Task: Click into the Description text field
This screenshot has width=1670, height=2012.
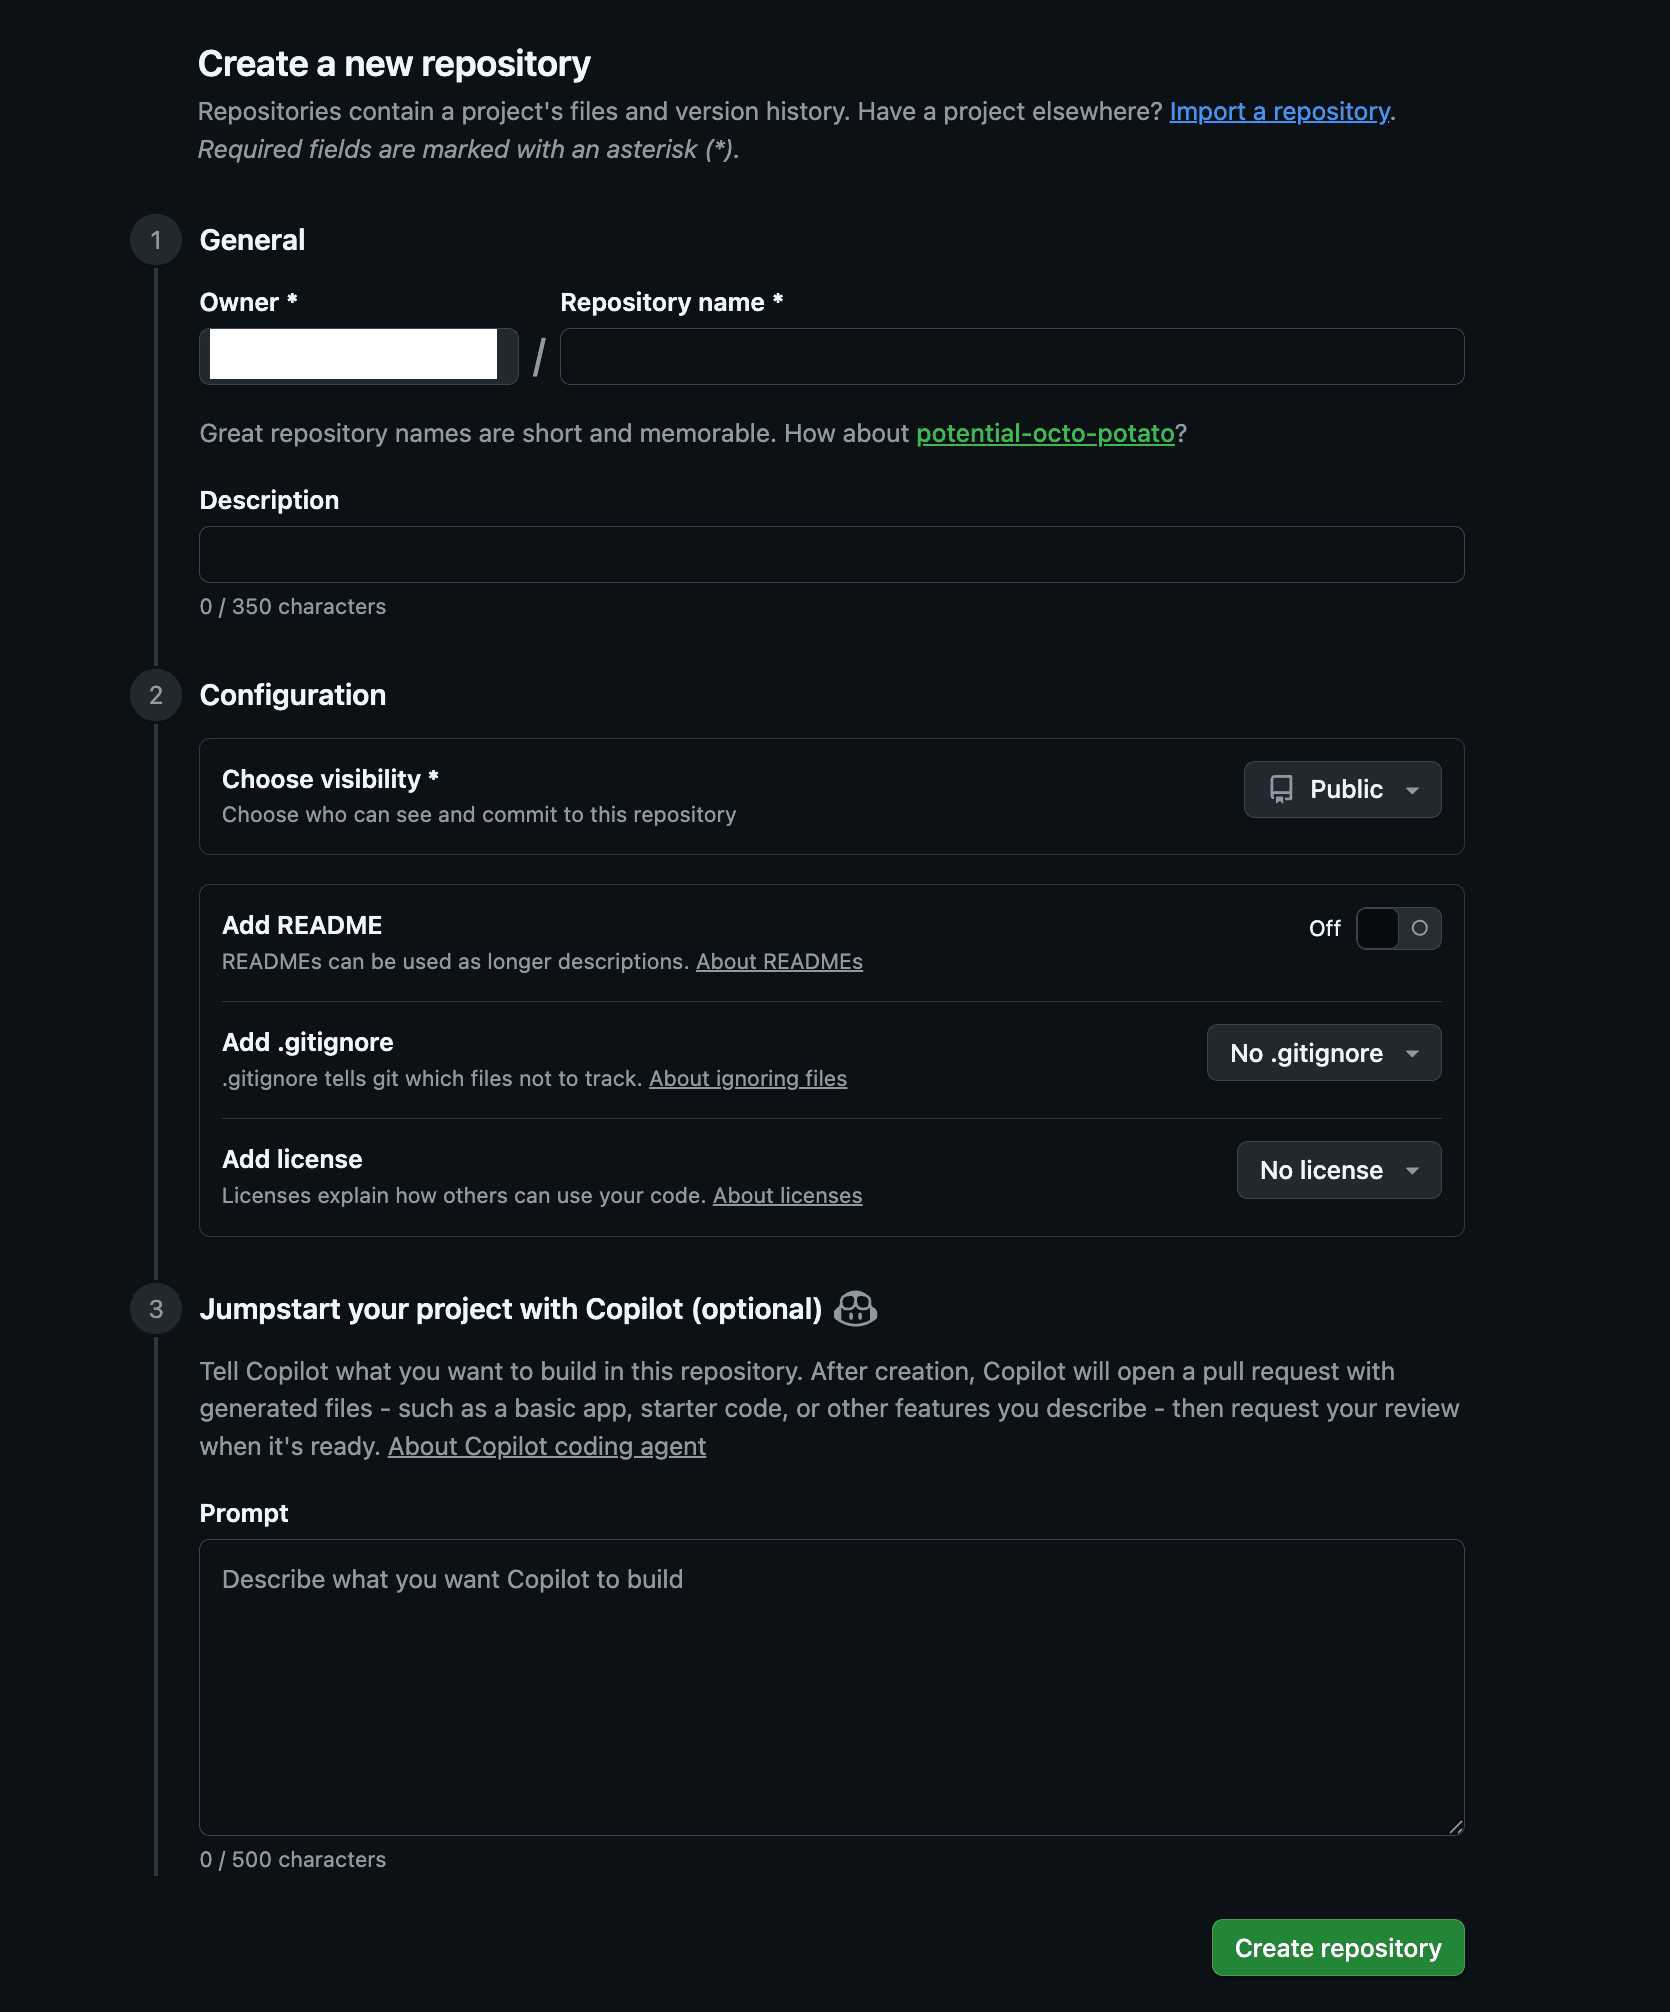Action: point(831,554)
